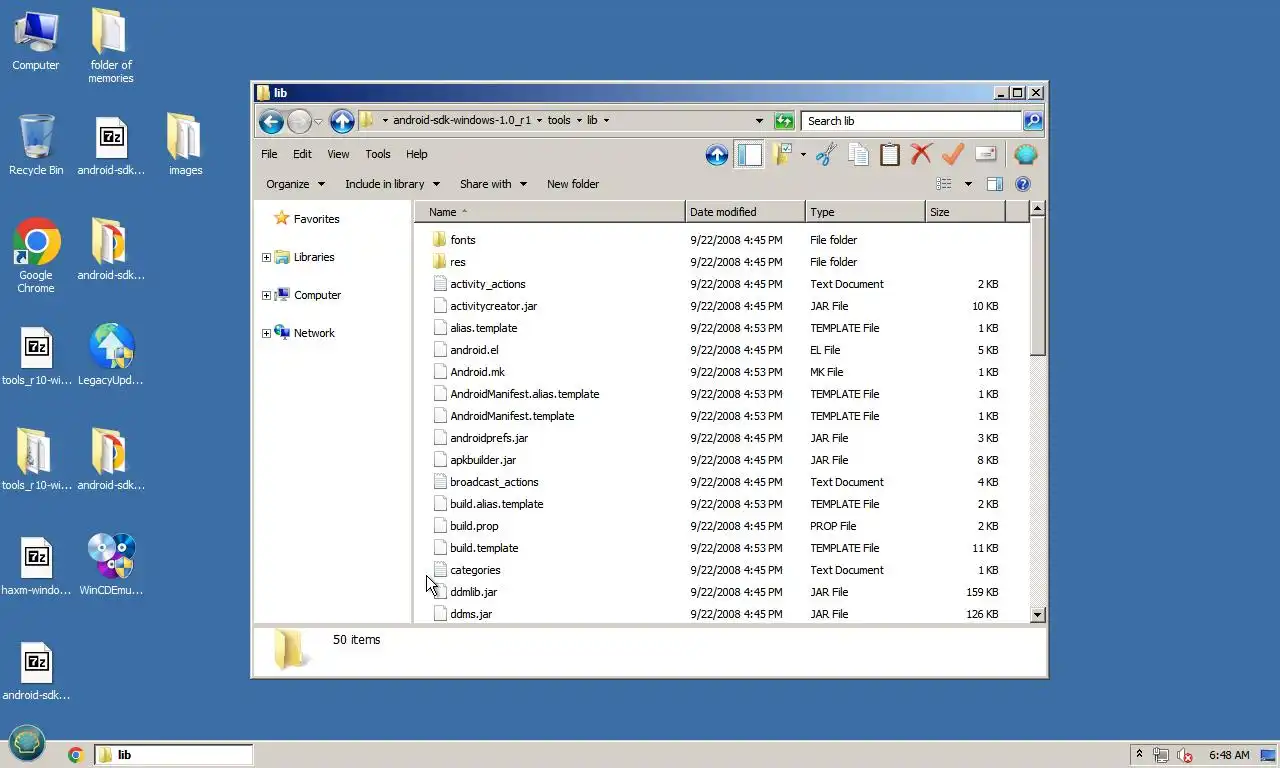Click the envelope E-mail icon
The height and width of the screenshot is (768, 1280).
tap(986, 155)
